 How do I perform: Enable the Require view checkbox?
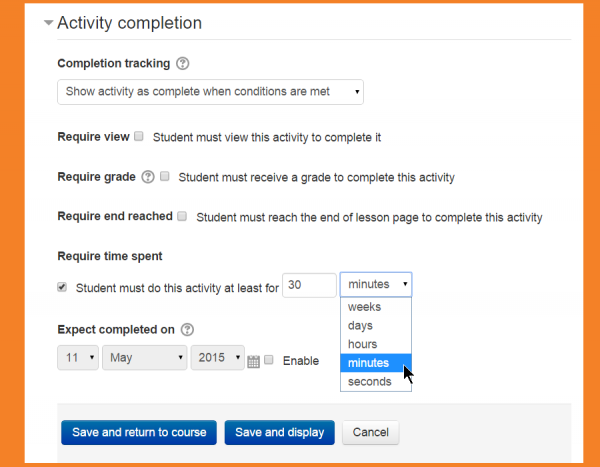click(x=139, y=136)
